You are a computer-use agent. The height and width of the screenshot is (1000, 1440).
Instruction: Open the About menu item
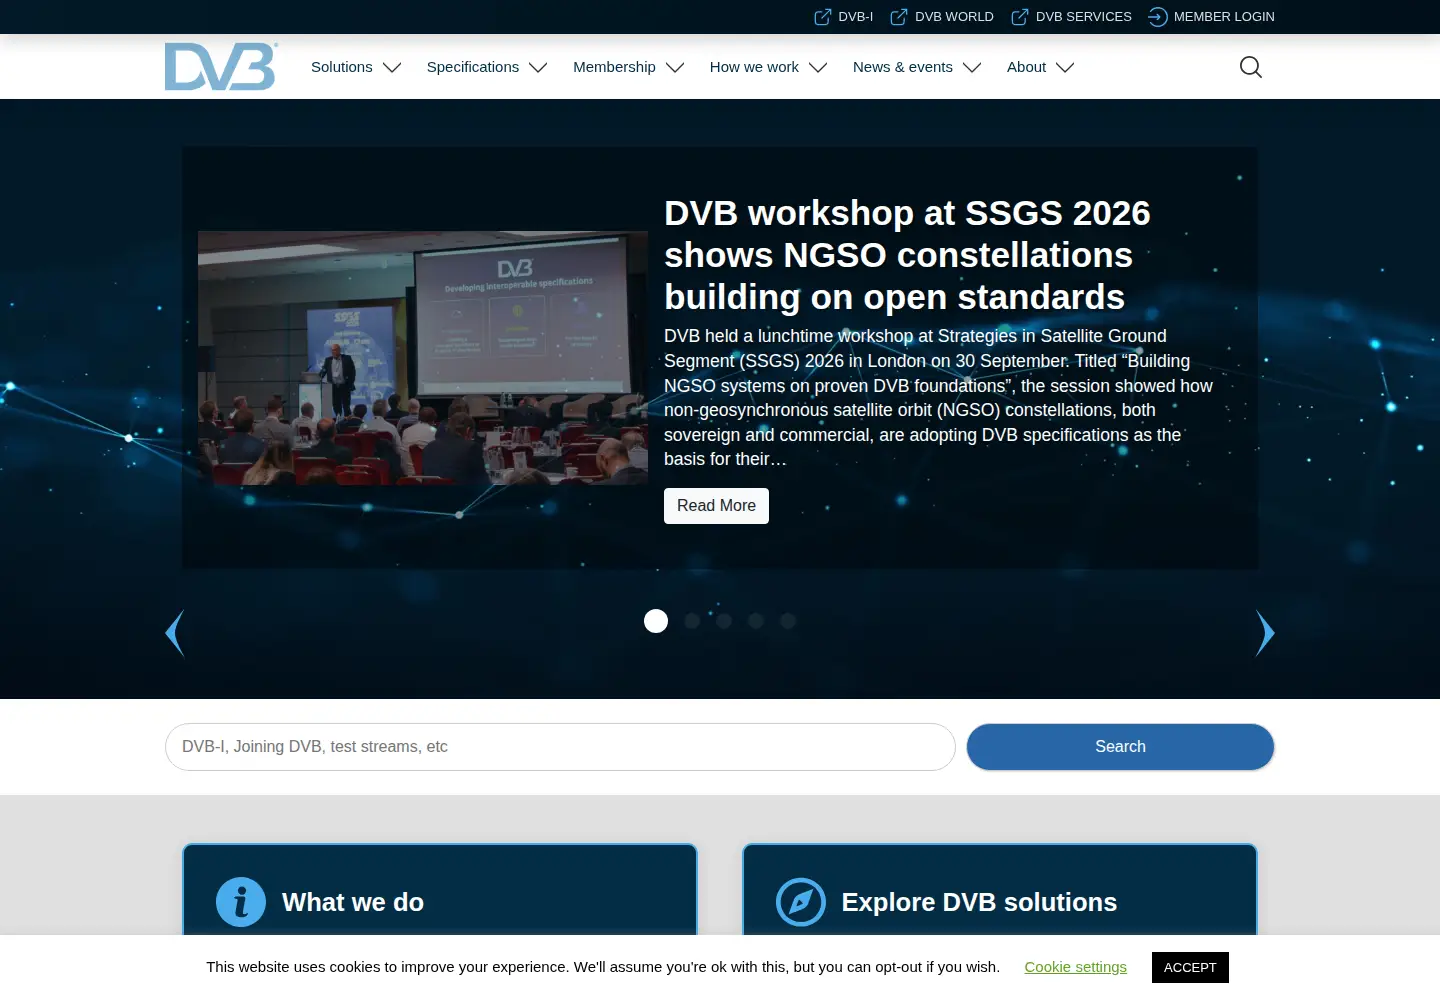point(1026,67)
